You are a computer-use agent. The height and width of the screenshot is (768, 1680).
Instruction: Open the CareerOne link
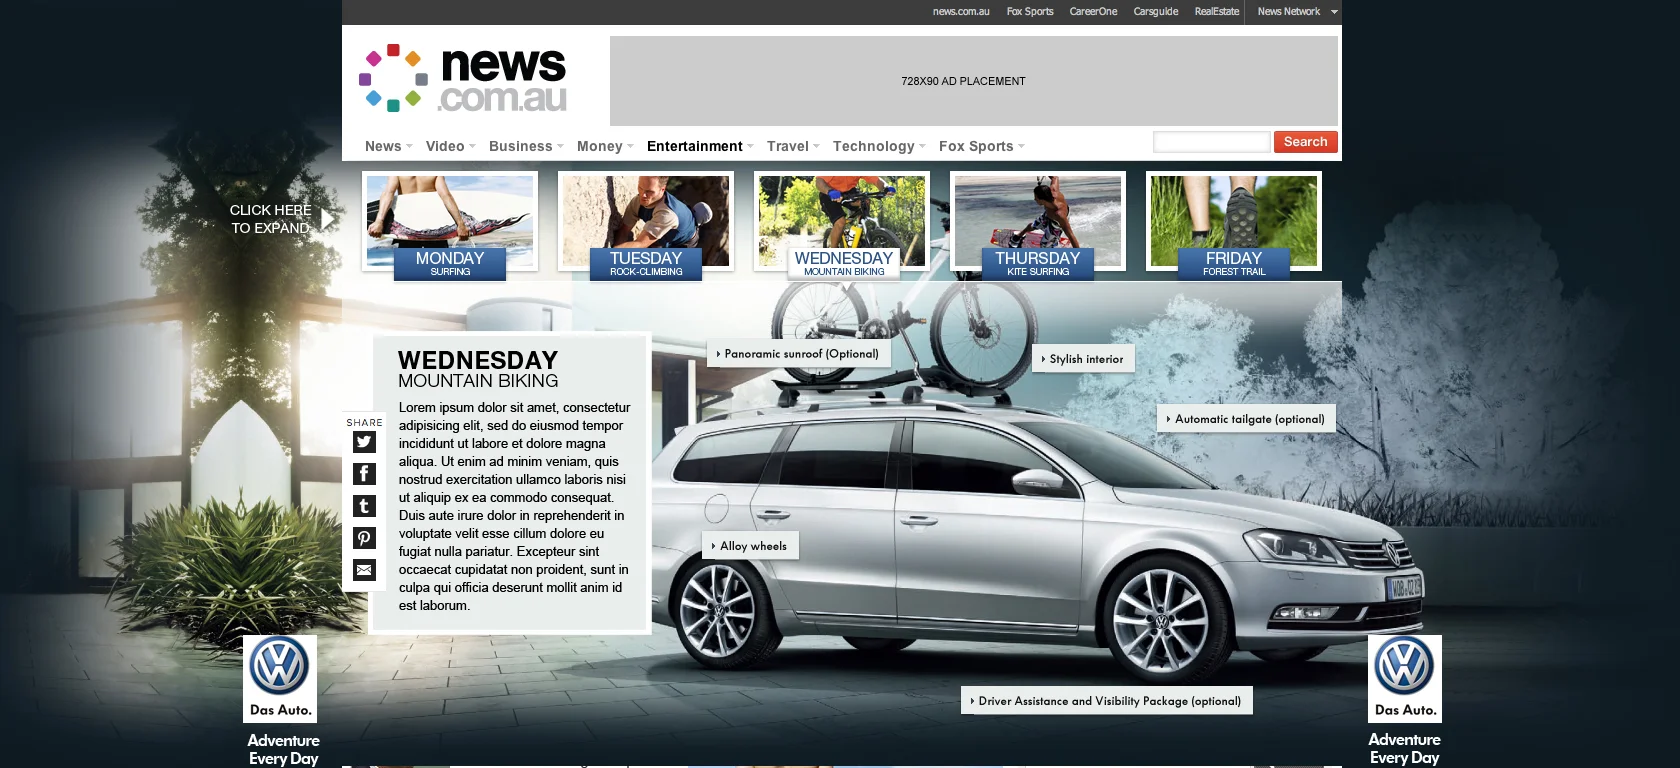click(1093, 12)
